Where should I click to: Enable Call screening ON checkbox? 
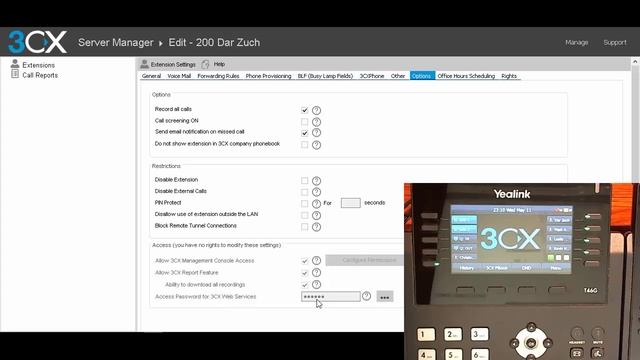304,122
